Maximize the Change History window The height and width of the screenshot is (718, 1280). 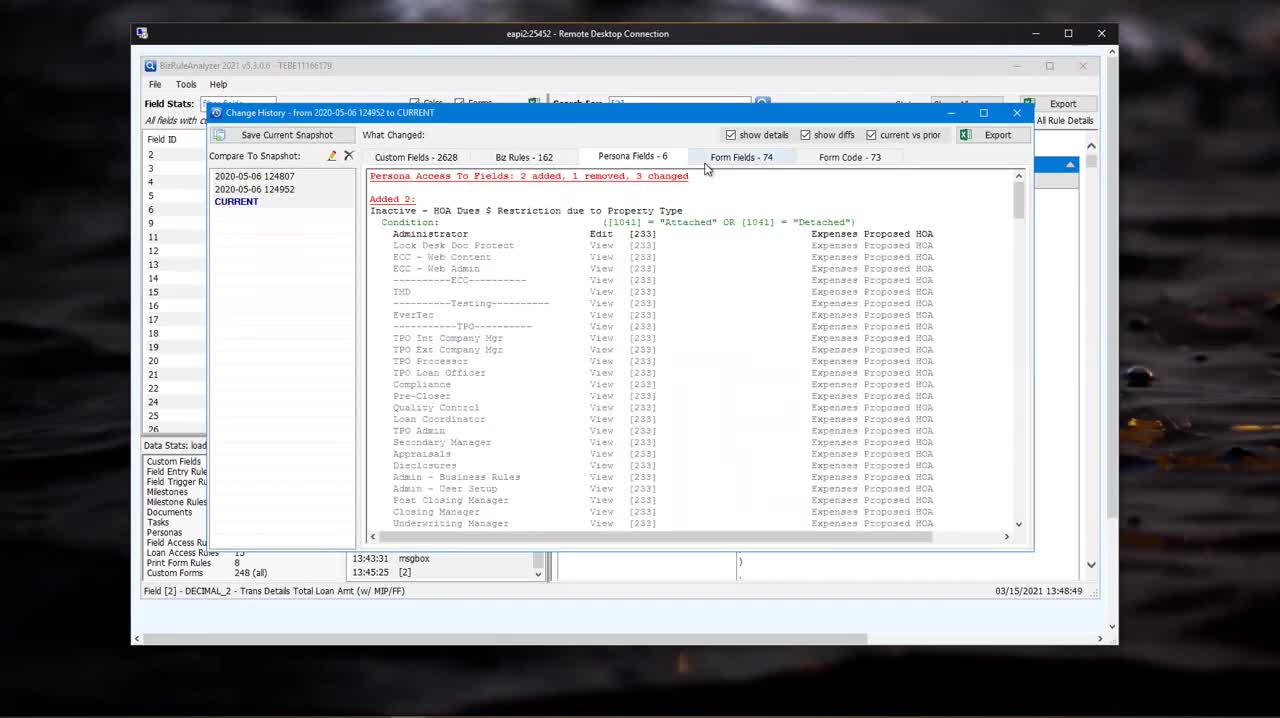click(x=983, y=113)
